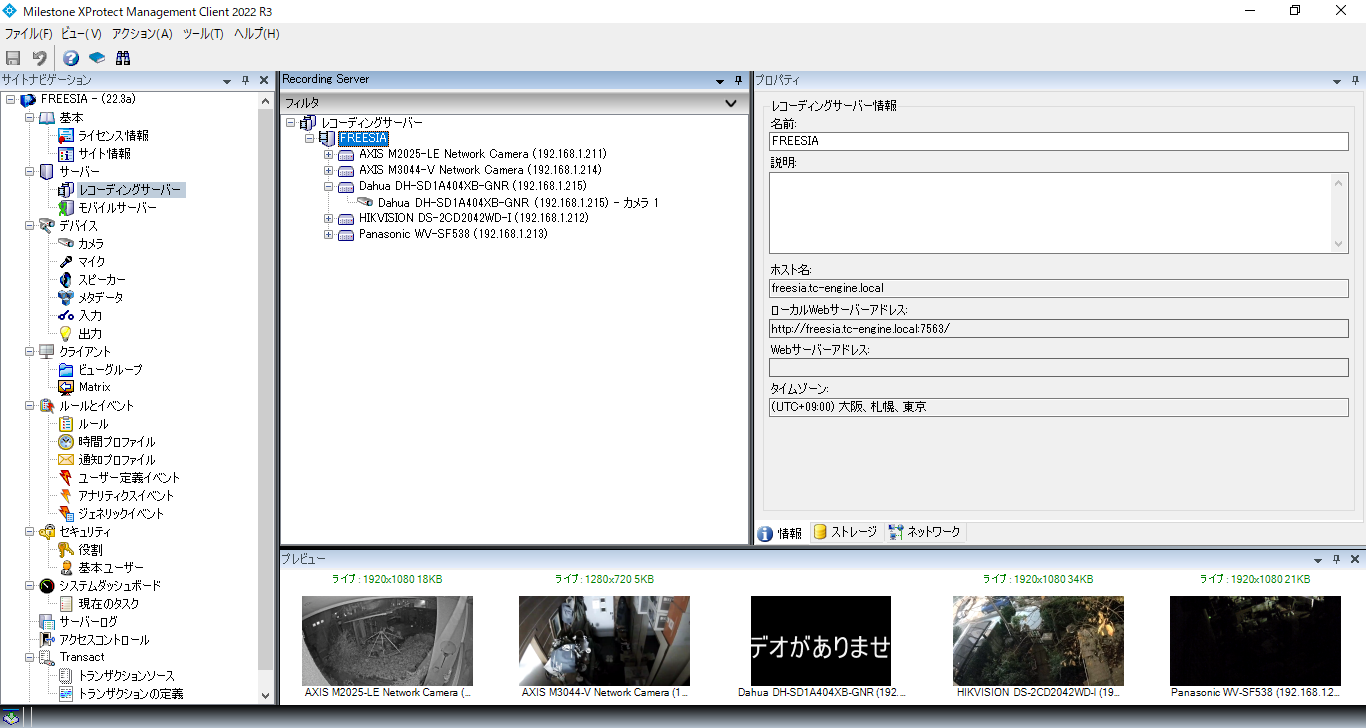Expand AXIS M2025-LE Network Camera node
This screenshot has width=1366, height=728.
328,154
